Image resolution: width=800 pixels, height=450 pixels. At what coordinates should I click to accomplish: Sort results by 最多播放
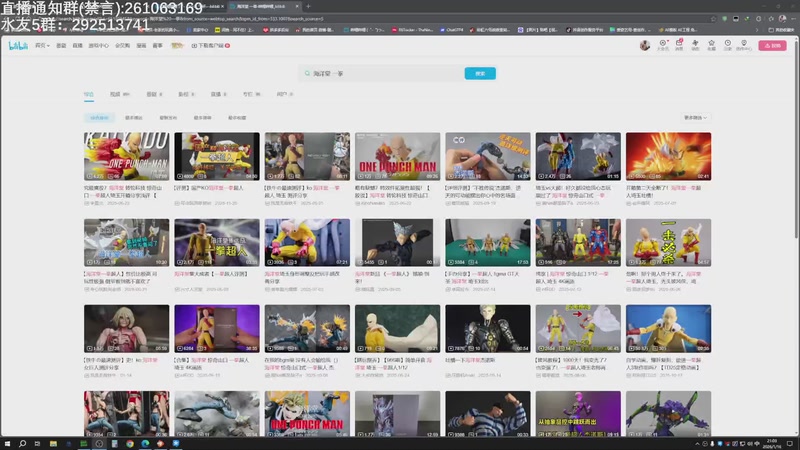click(134, 118)
